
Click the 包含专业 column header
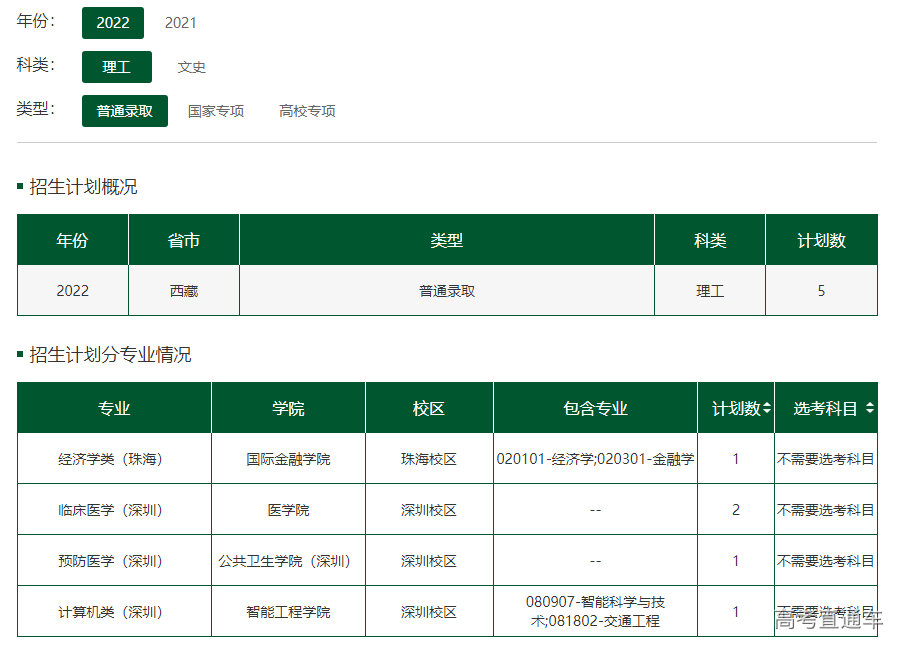595,408
